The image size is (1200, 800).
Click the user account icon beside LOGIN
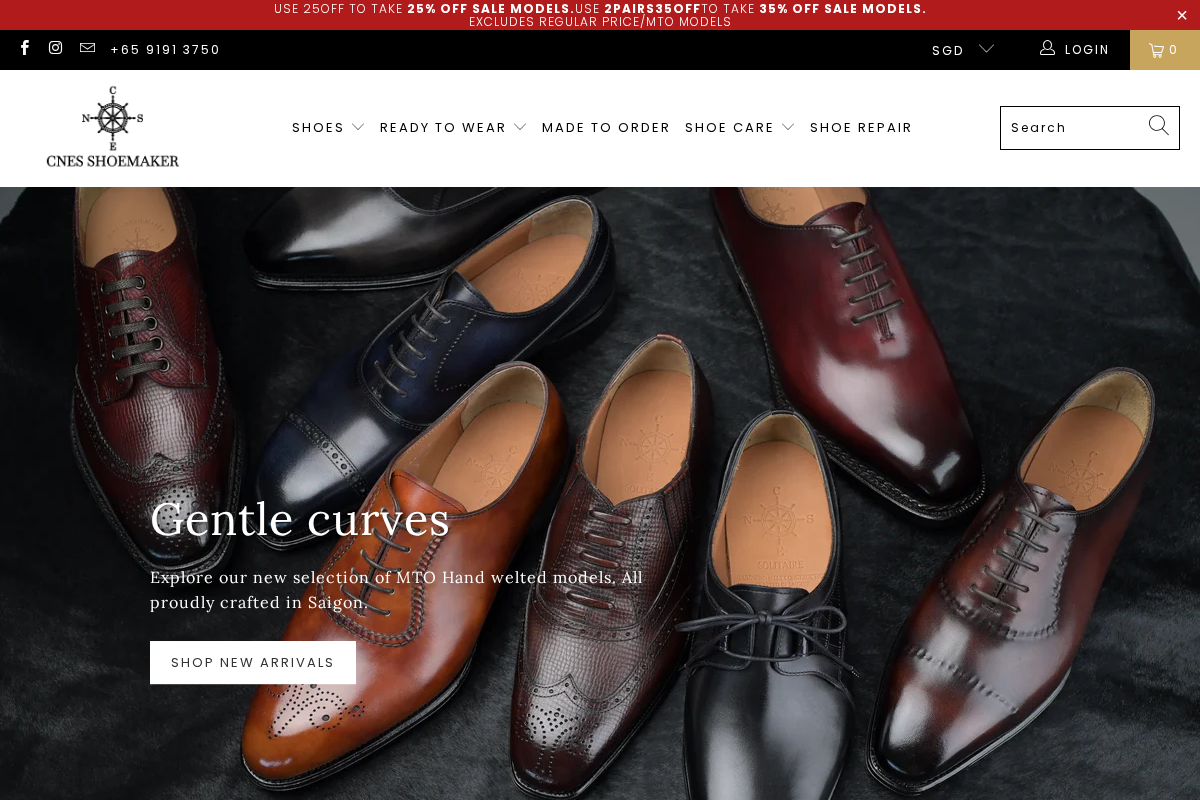[x=1047, y=48]
